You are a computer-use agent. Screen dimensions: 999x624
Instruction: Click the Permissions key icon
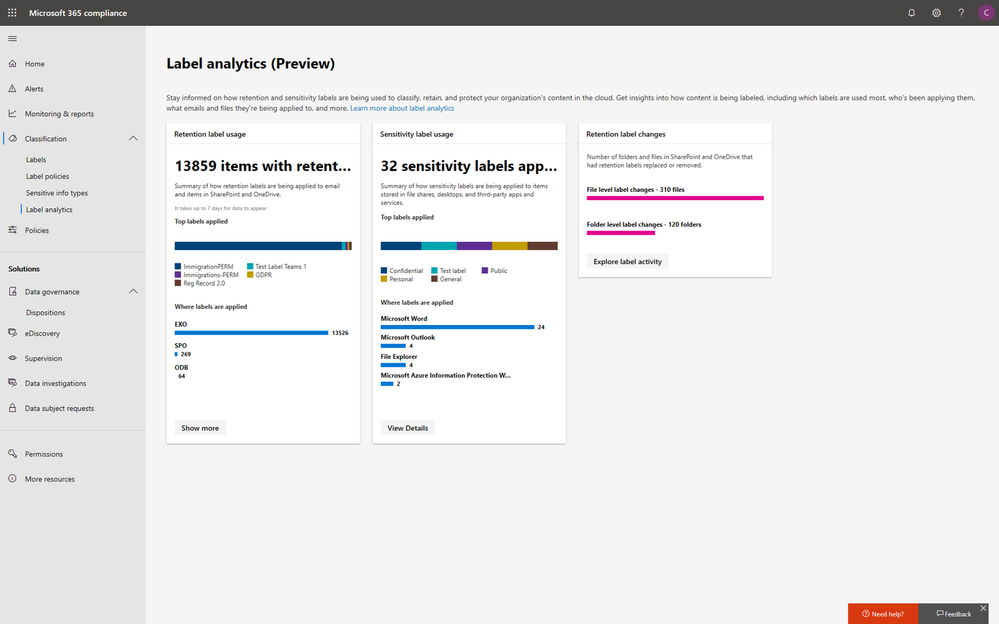click(x=12, y=454)
